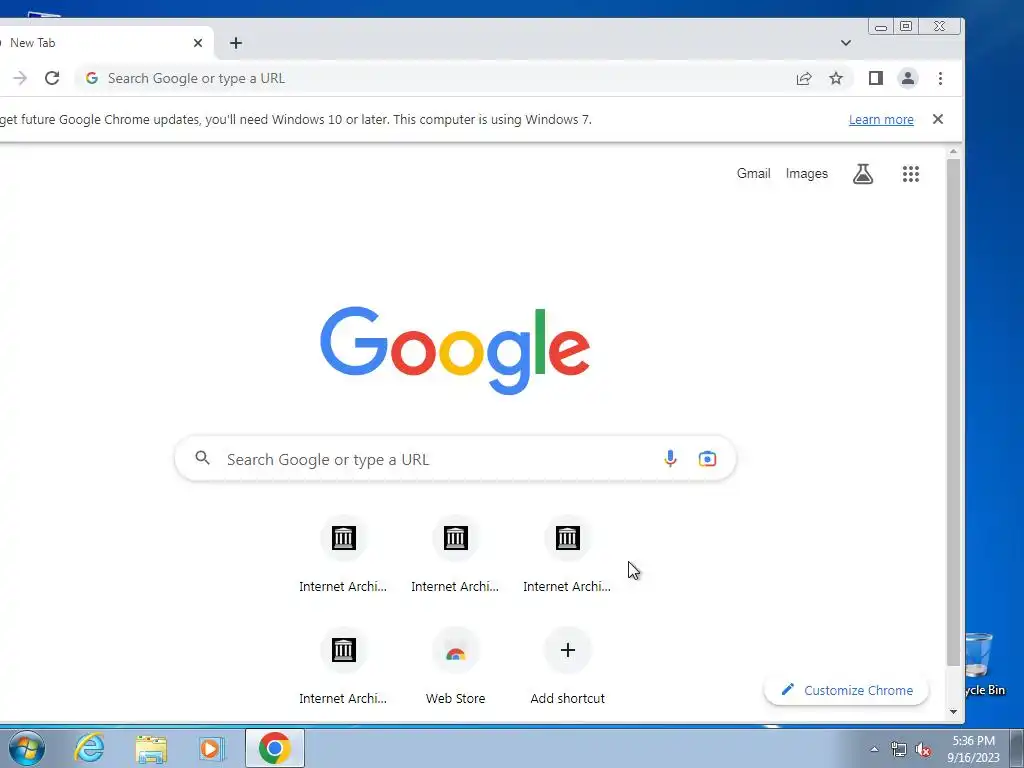
Task: Open the Google apps grid
Action: (911, 174)
